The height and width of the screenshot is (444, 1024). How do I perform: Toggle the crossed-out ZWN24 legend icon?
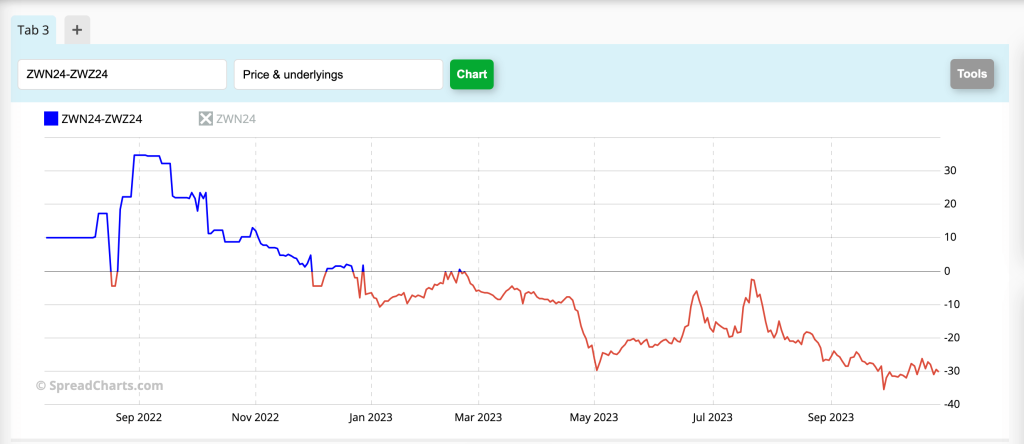click(x=206, y=119)
